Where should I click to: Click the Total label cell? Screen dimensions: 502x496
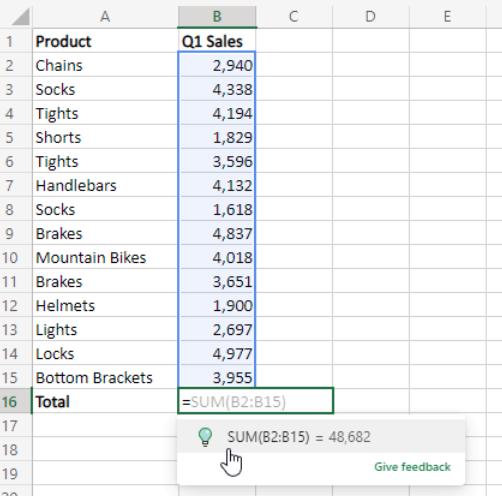tap(105, 401)
